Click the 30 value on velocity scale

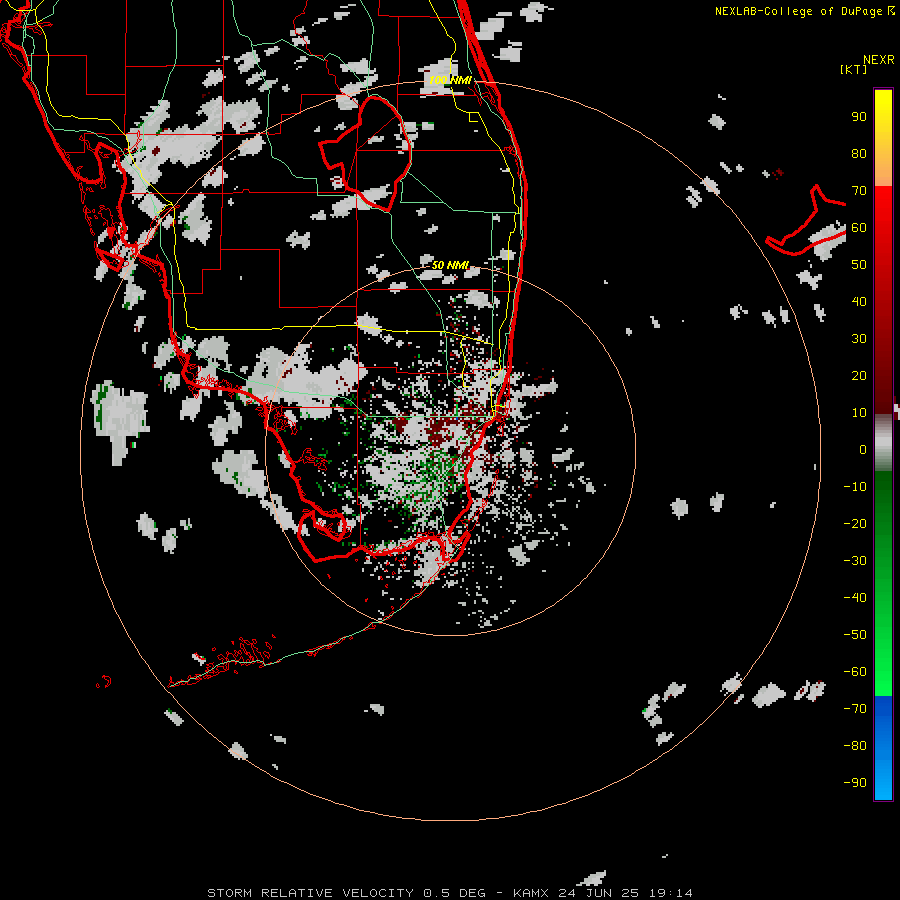[859, 339]
